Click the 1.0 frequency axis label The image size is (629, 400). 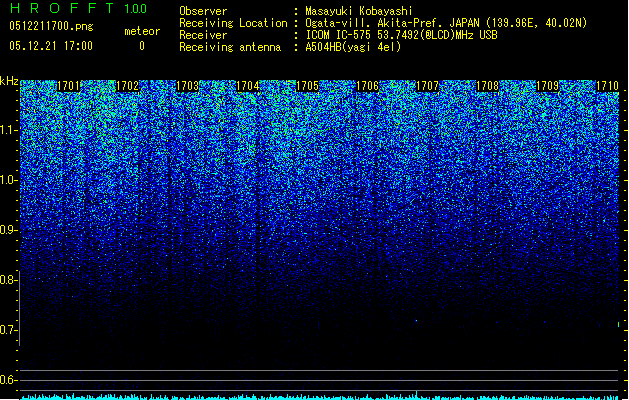click(x=8, y=180)
